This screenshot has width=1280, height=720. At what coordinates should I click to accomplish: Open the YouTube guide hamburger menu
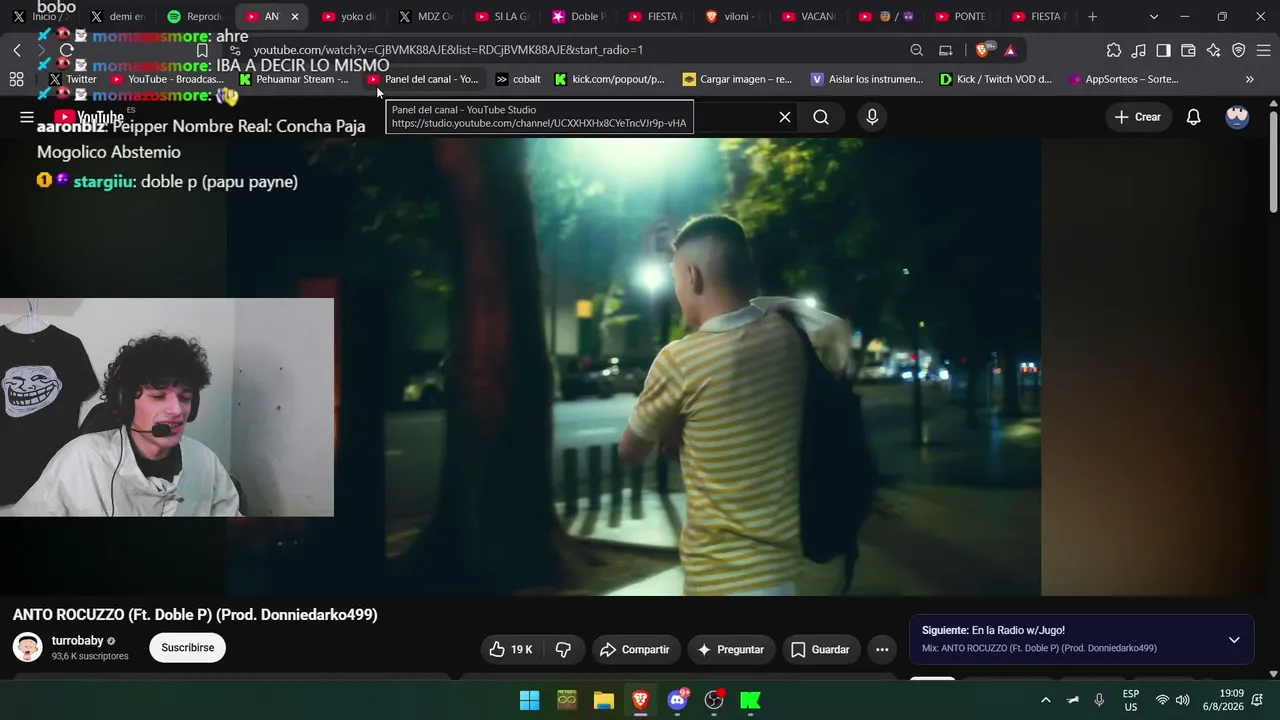pyautogui.click(x=27, y=117)
